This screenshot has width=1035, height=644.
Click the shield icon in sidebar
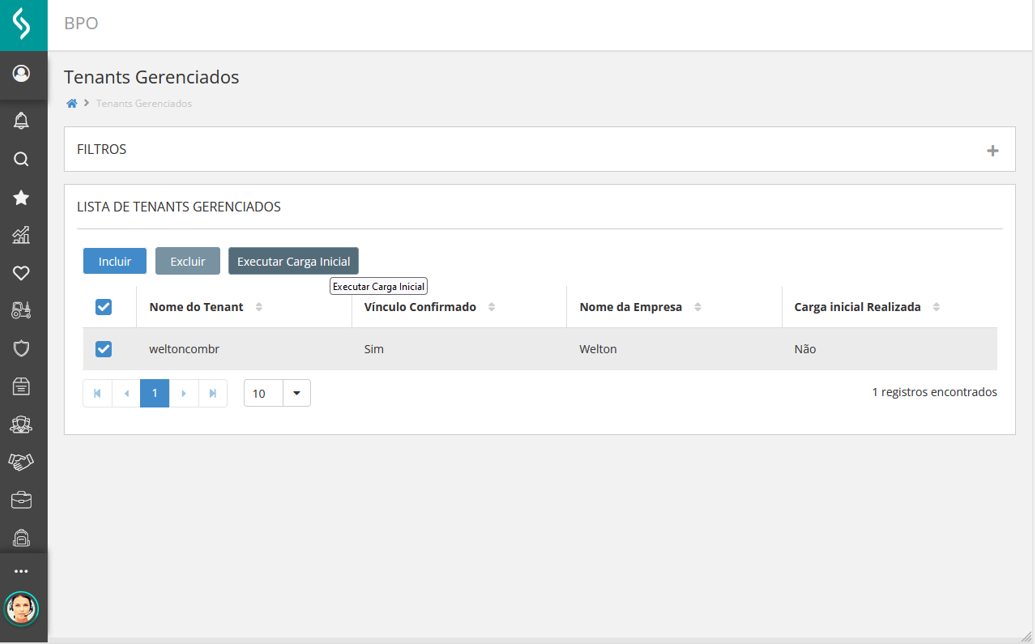coord(21,348)
